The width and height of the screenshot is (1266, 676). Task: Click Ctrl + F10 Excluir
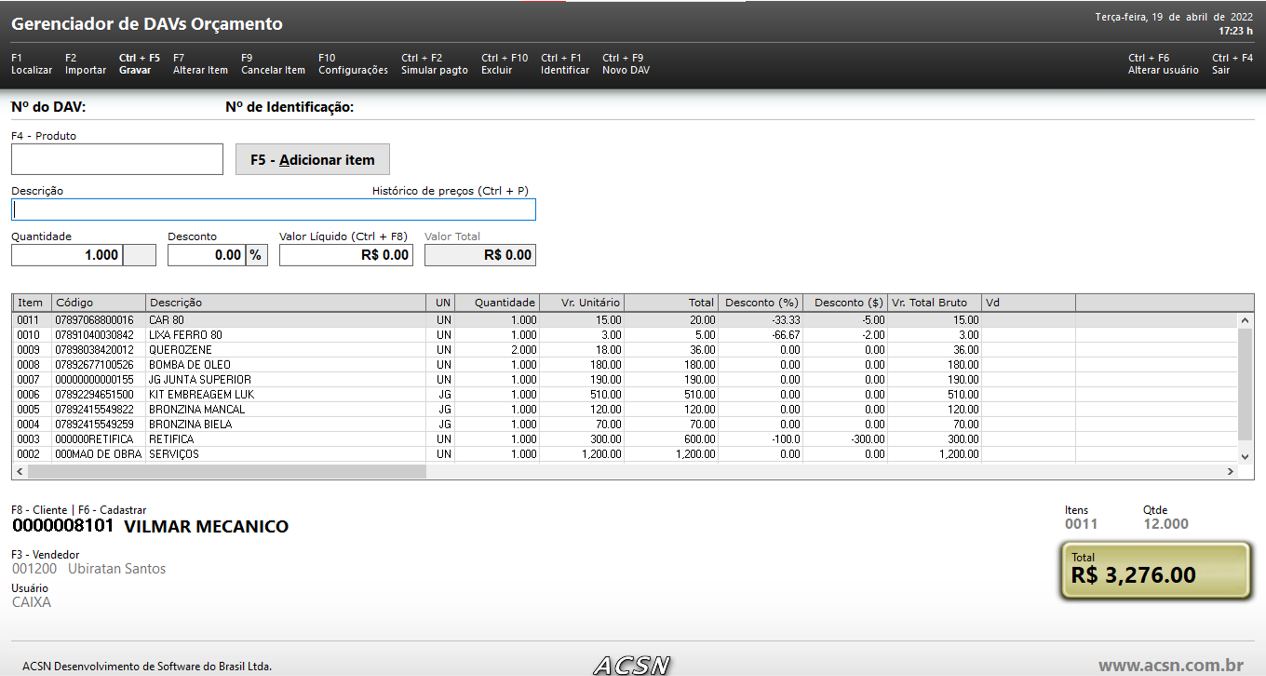[504, 64]
